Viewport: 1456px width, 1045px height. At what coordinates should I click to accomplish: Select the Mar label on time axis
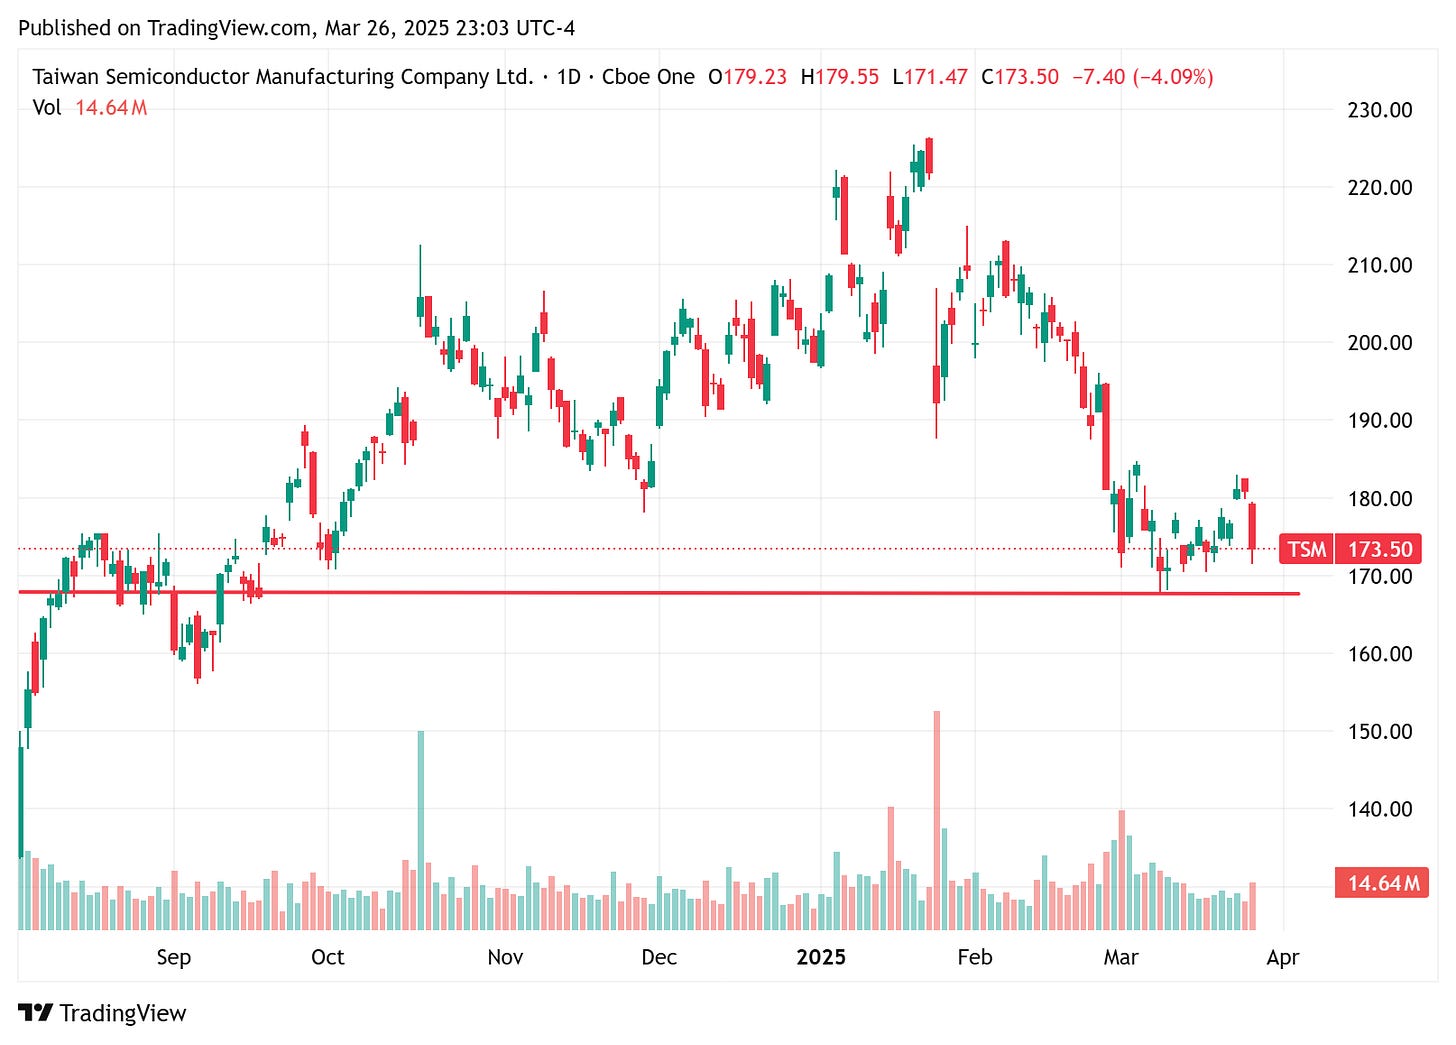(x=1121, y=957)
